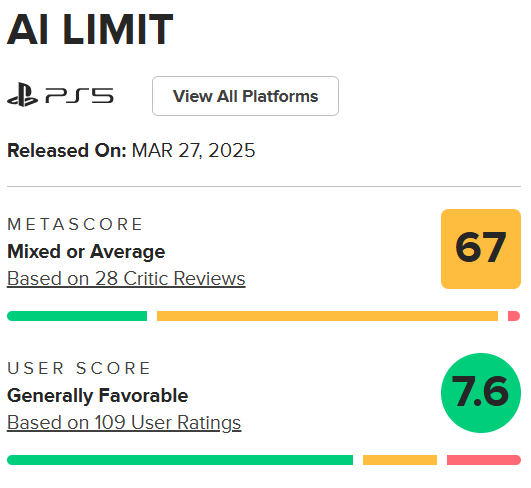The width and height of the screenshot is (531, 488).
Task: Select the red negative user ratings bar
Action: pyautogui.click(x=484, y=460)
